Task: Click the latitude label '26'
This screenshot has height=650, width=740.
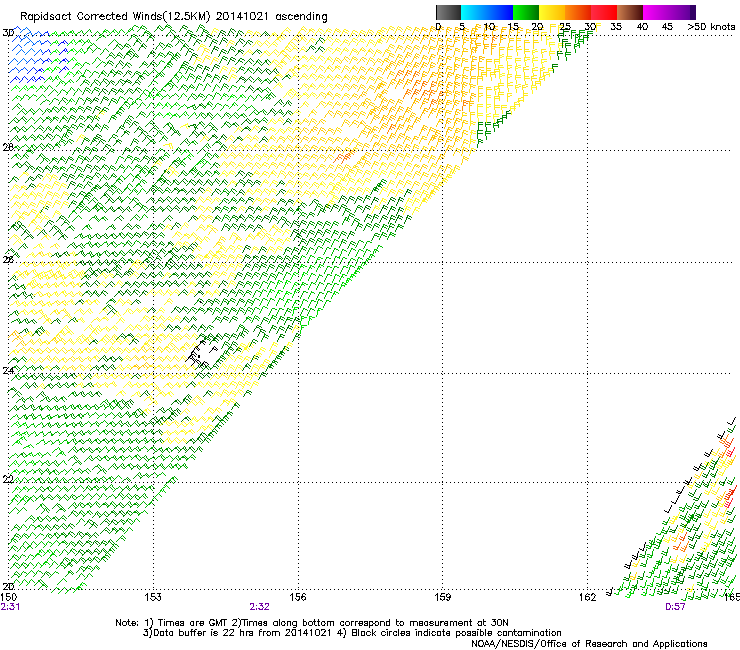Action: tap(8, 260)
